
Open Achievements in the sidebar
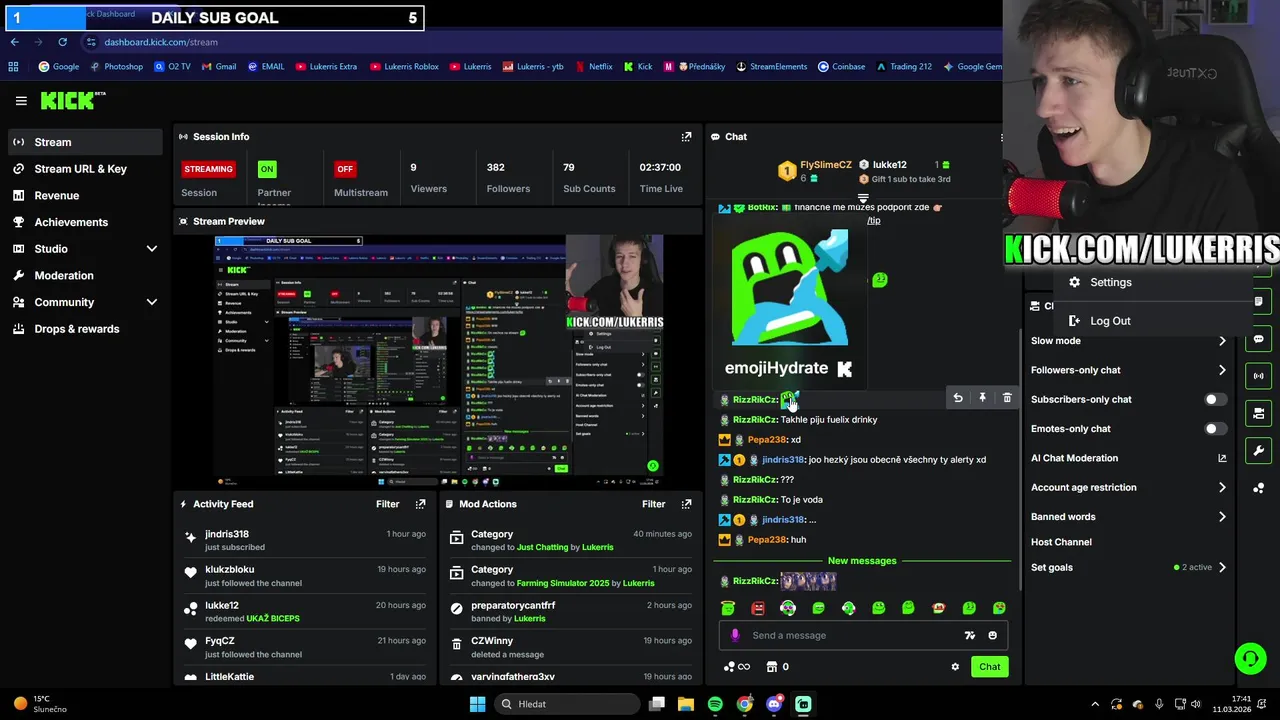tap(86, 222)
